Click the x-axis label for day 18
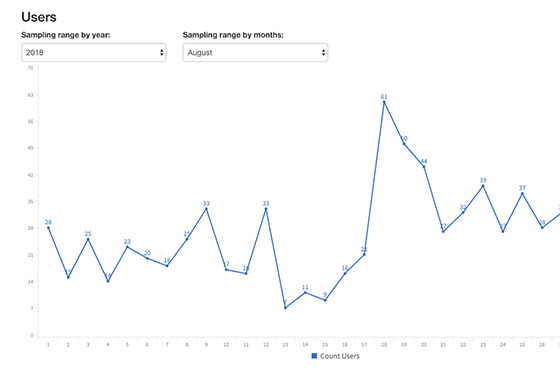Viewport: 560px width, 374px height. pos(384,345)
